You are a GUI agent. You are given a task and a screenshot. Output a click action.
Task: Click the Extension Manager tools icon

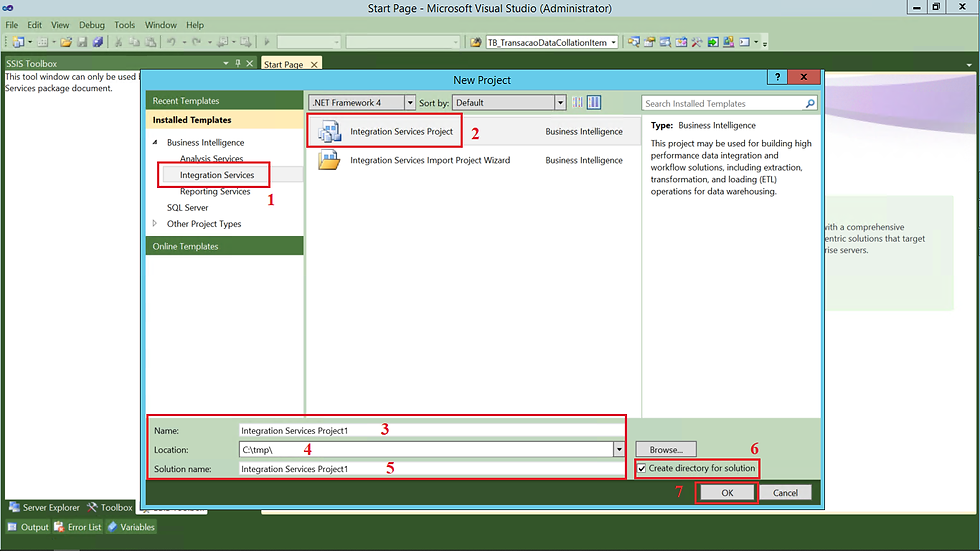coord(697,42)
